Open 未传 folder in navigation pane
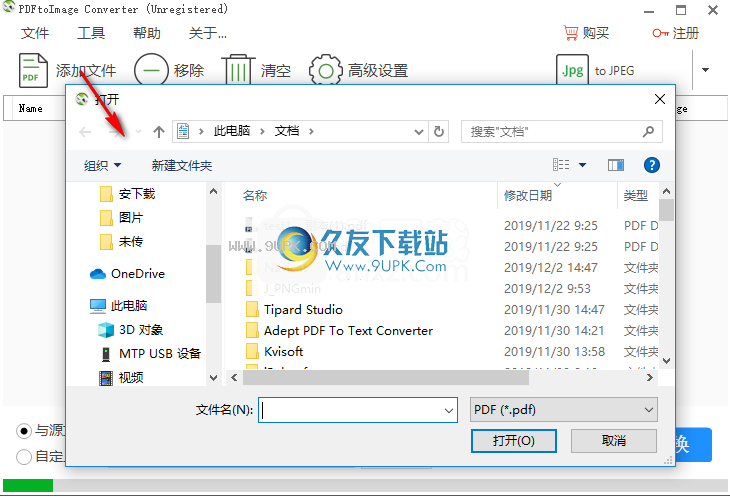This screenshot has height=498, width=730. [x=121, y=242]
